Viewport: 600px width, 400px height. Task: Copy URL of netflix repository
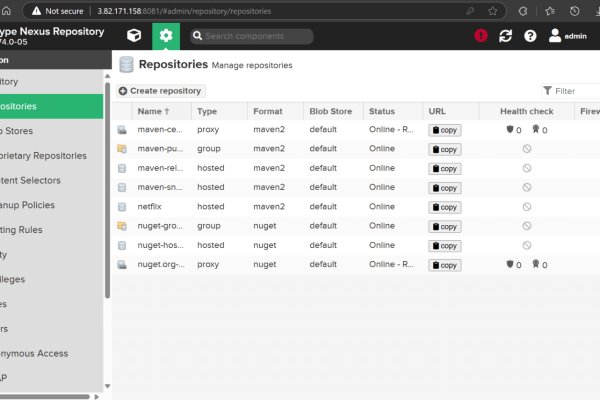(445, 207)
